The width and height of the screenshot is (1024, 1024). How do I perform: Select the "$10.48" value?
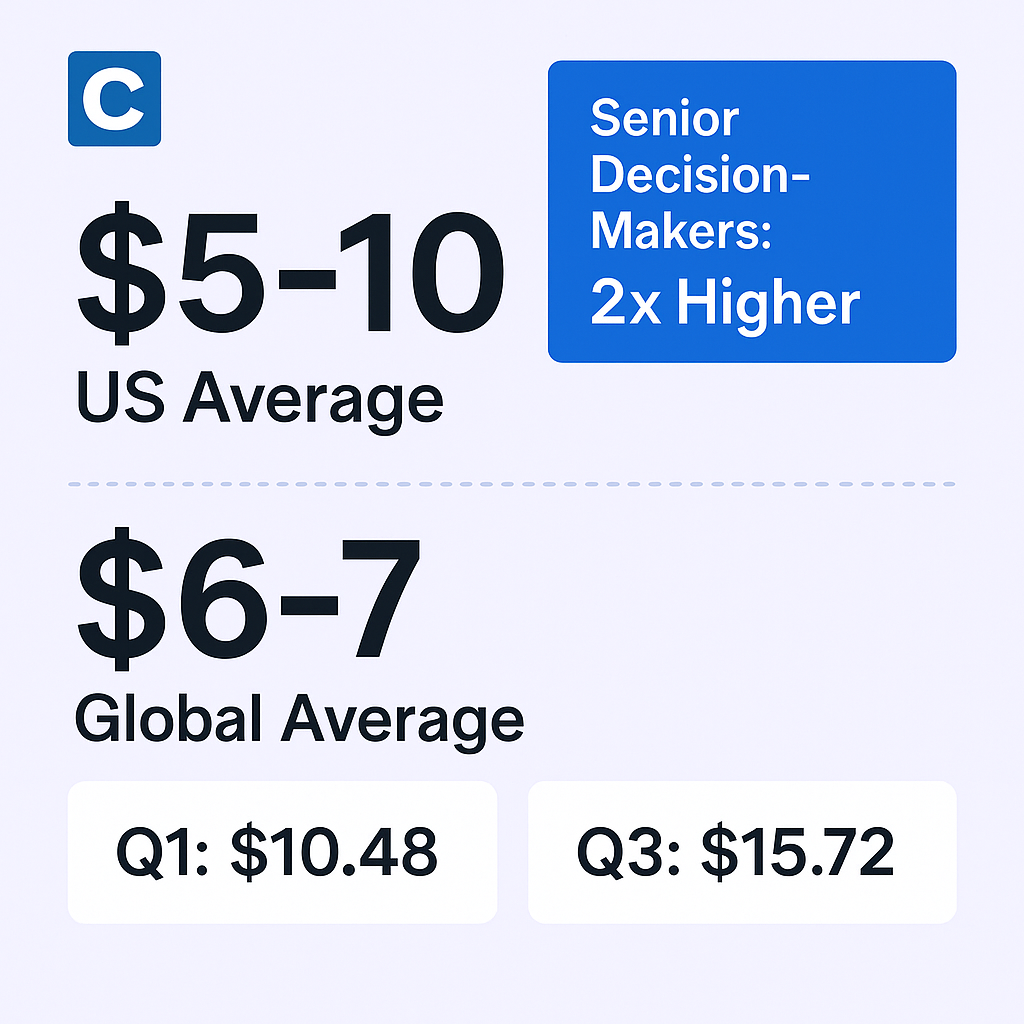[334, 853]
